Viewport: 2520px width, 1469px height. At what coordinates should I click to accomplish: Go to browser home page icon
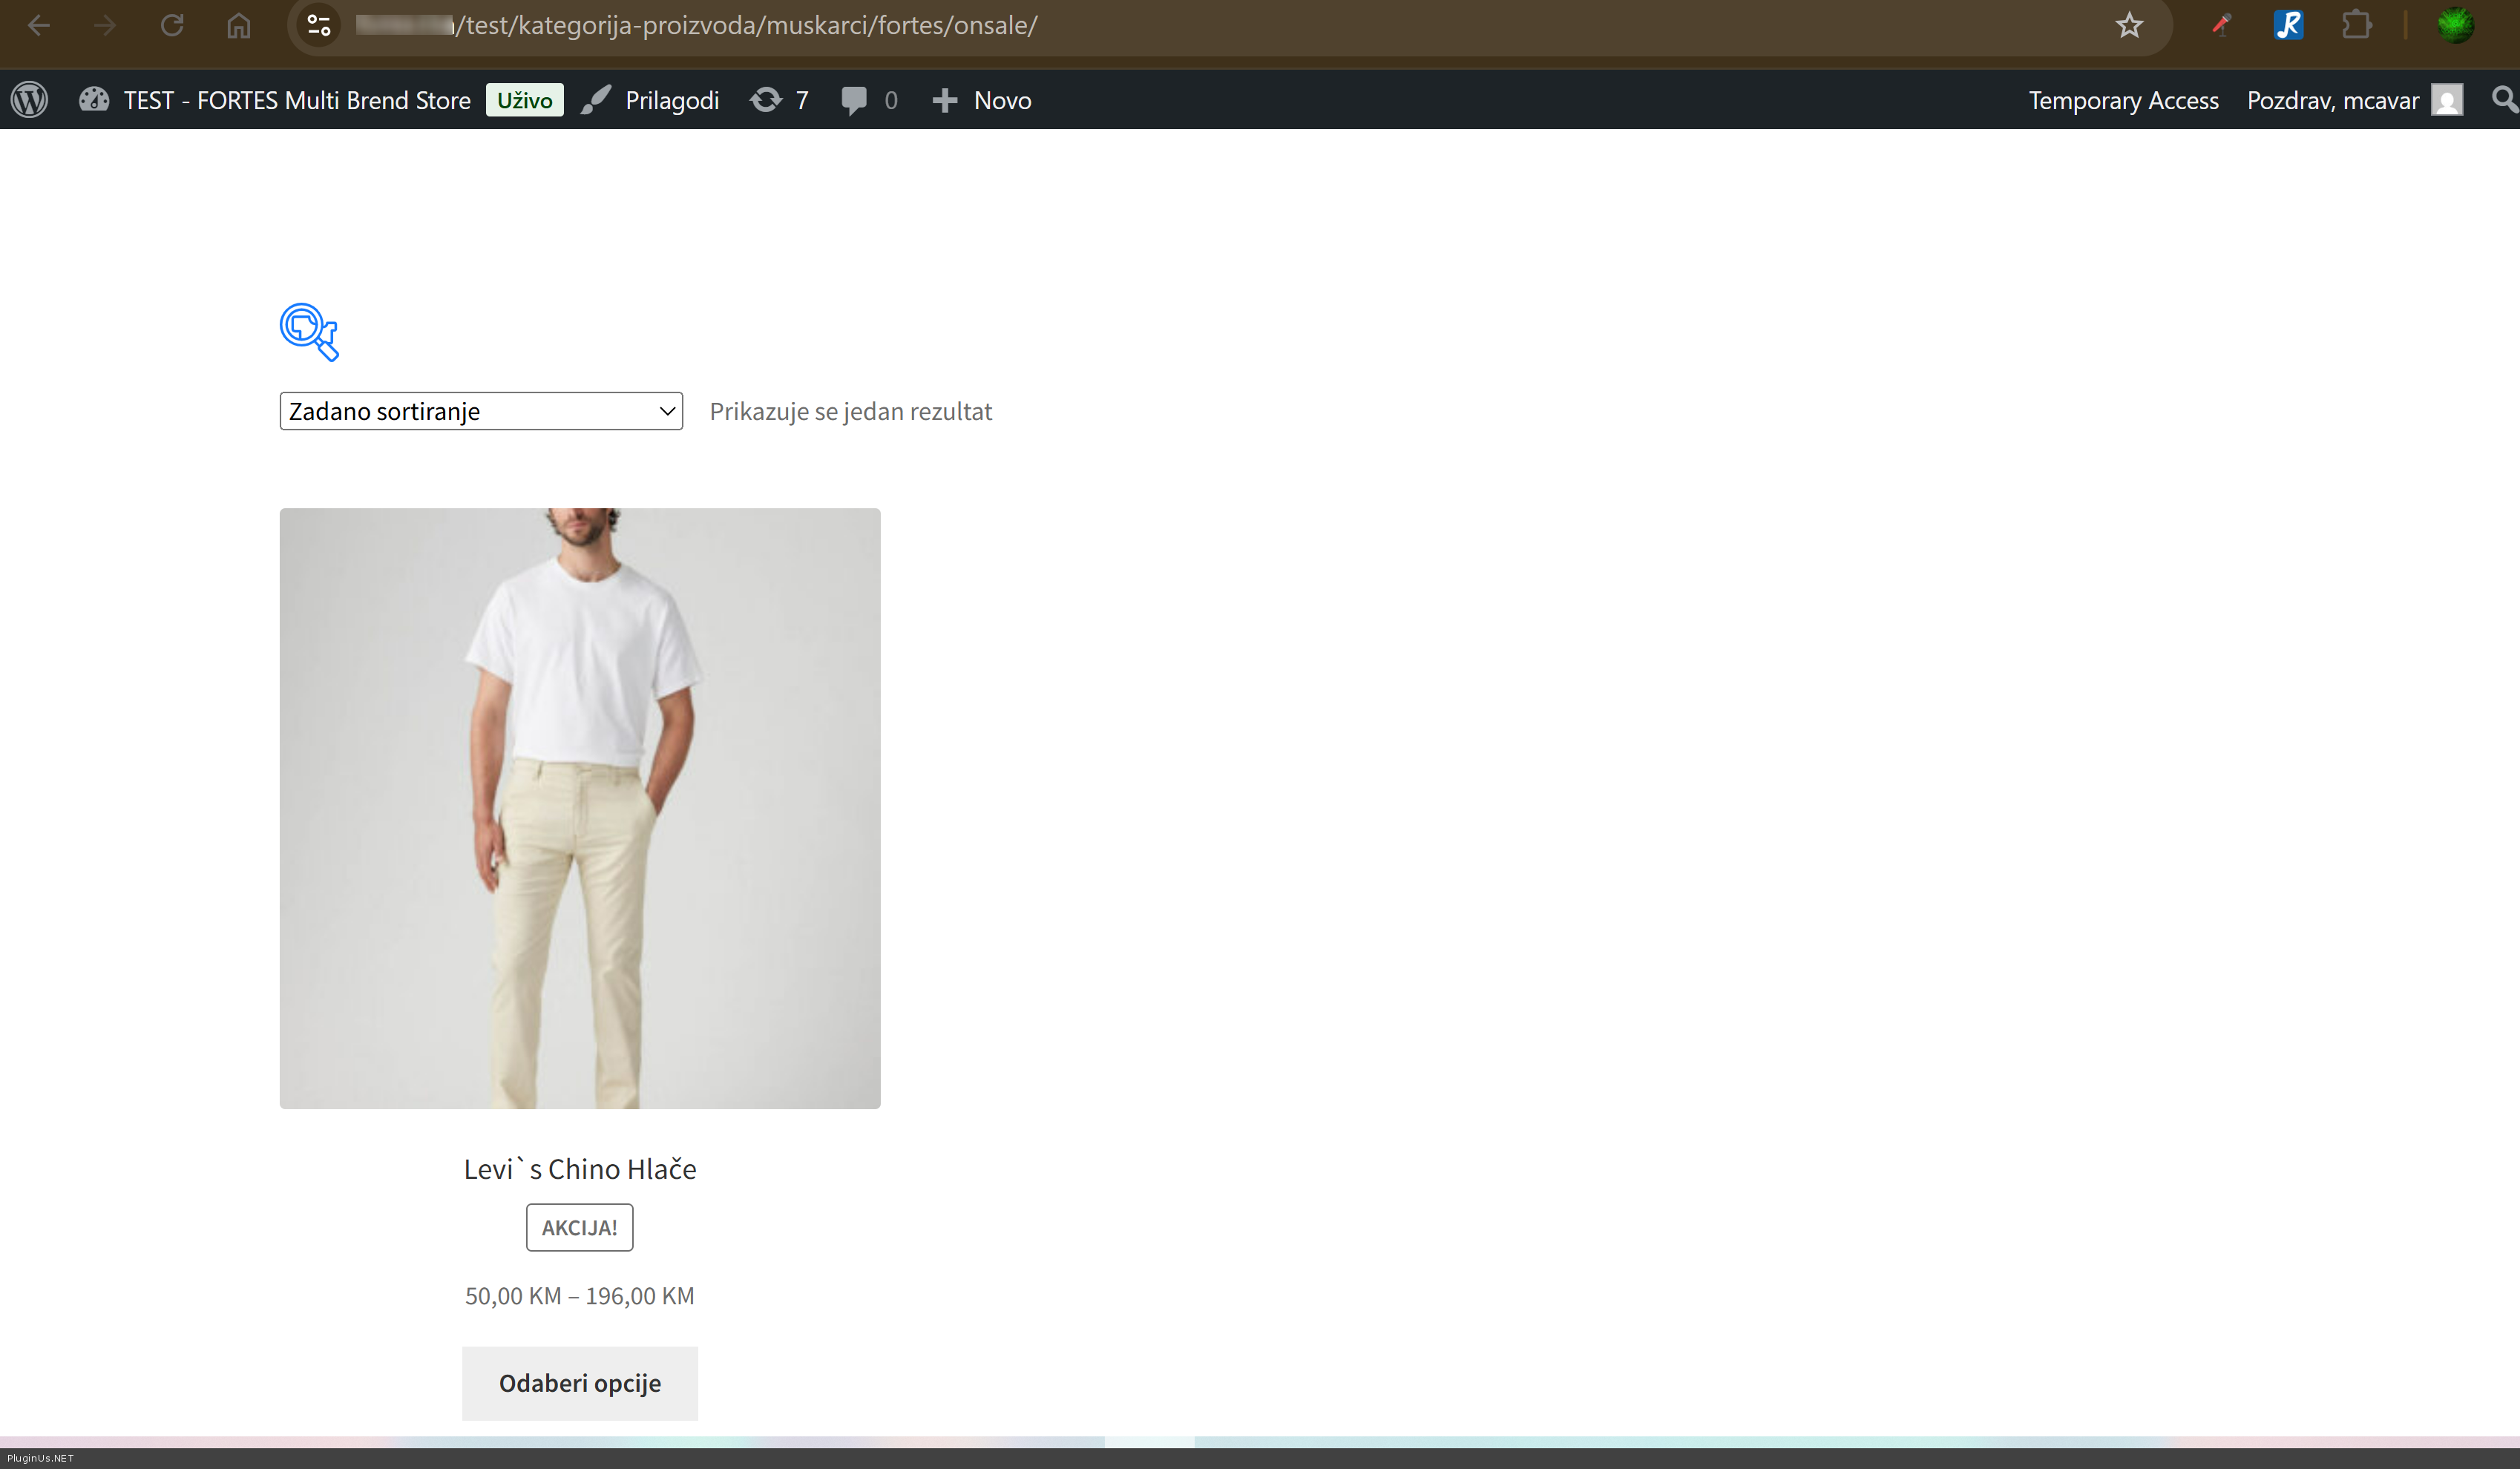coord(238,25)
